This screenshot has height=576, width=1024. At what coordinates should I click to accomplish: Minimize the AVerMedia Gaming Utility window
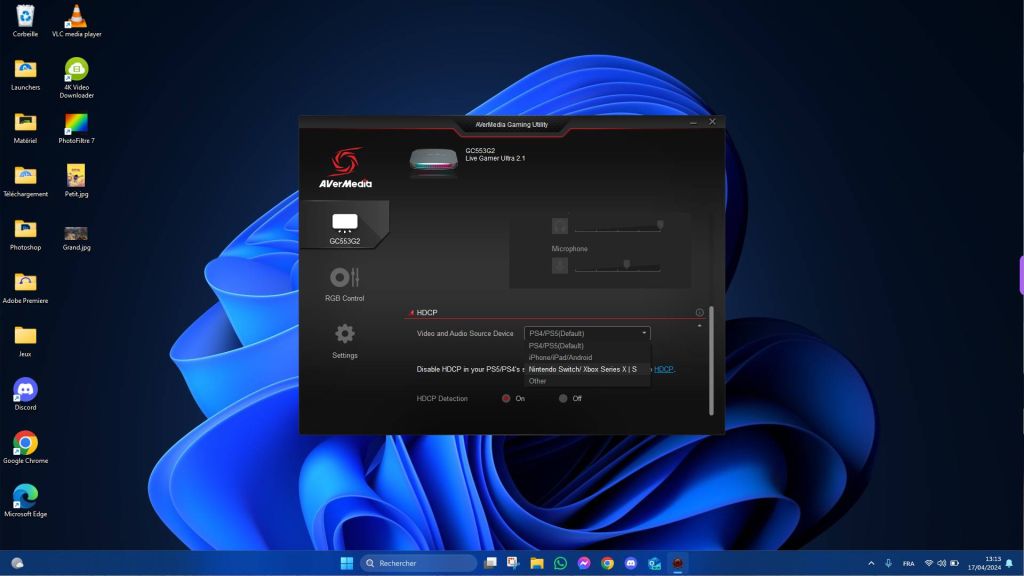click(694, 122)
